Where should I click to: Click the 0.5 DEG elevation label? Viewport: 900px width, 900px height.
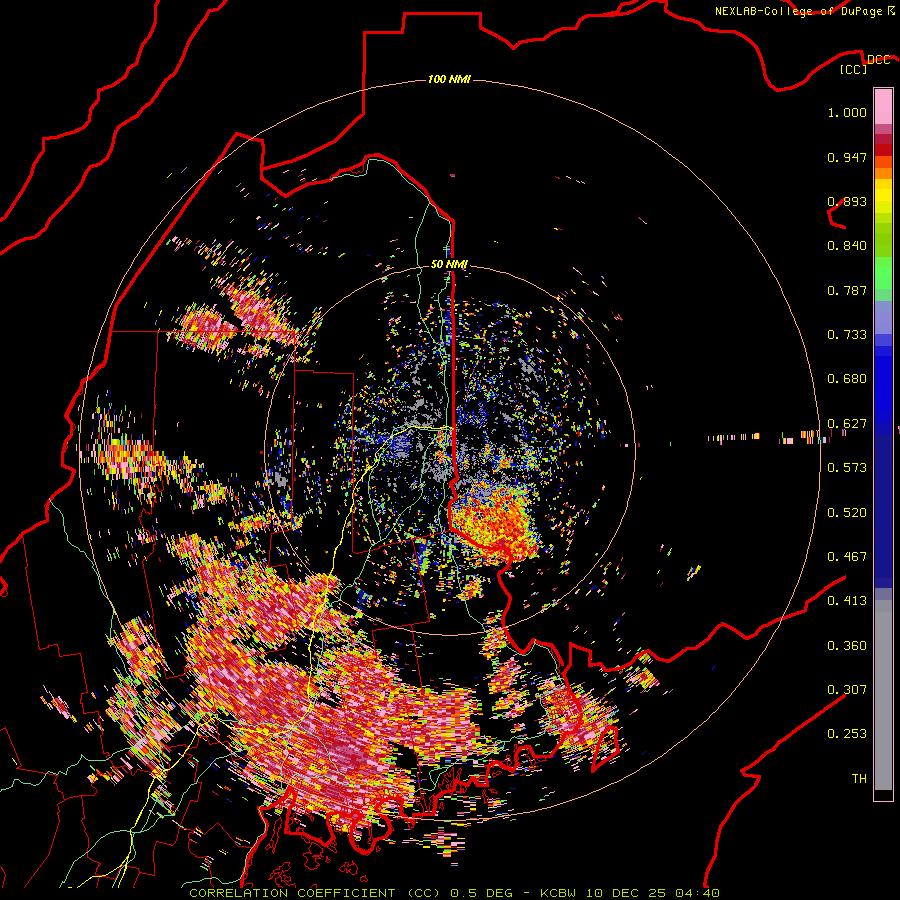click(483, 893)
